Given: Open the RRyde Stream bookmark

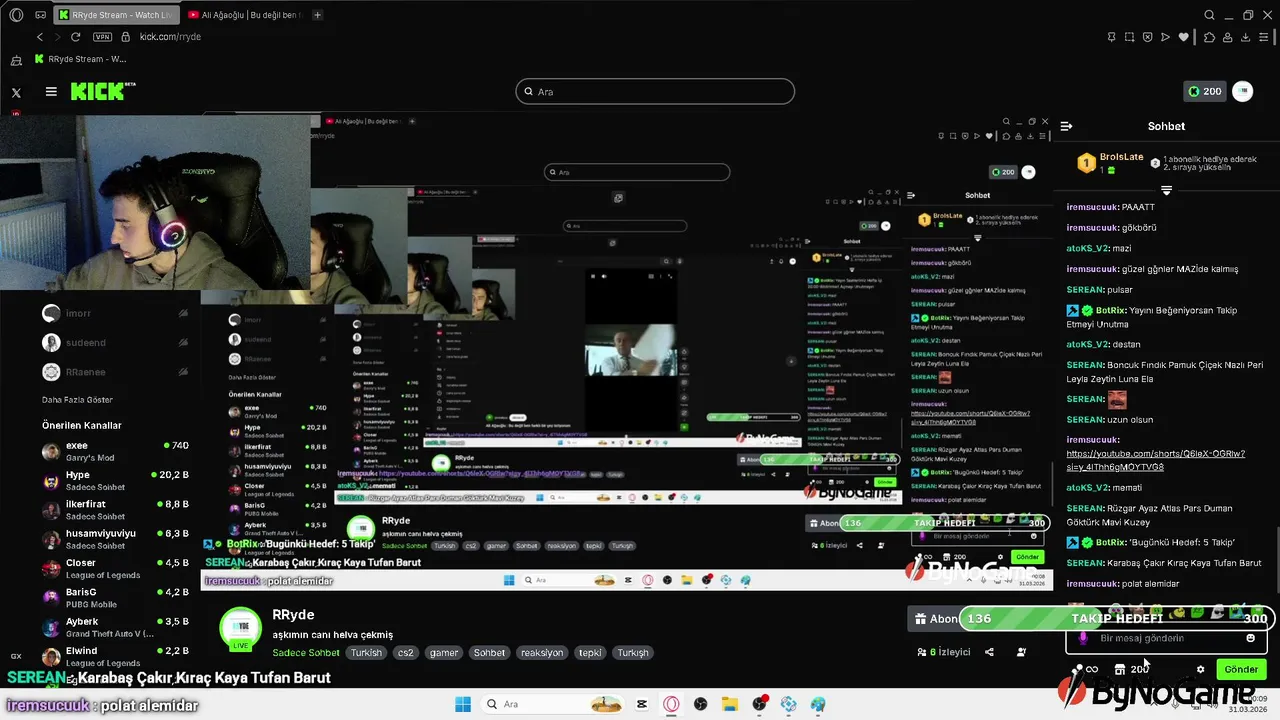Looking at the screenshot, I should tap(80, 59).
